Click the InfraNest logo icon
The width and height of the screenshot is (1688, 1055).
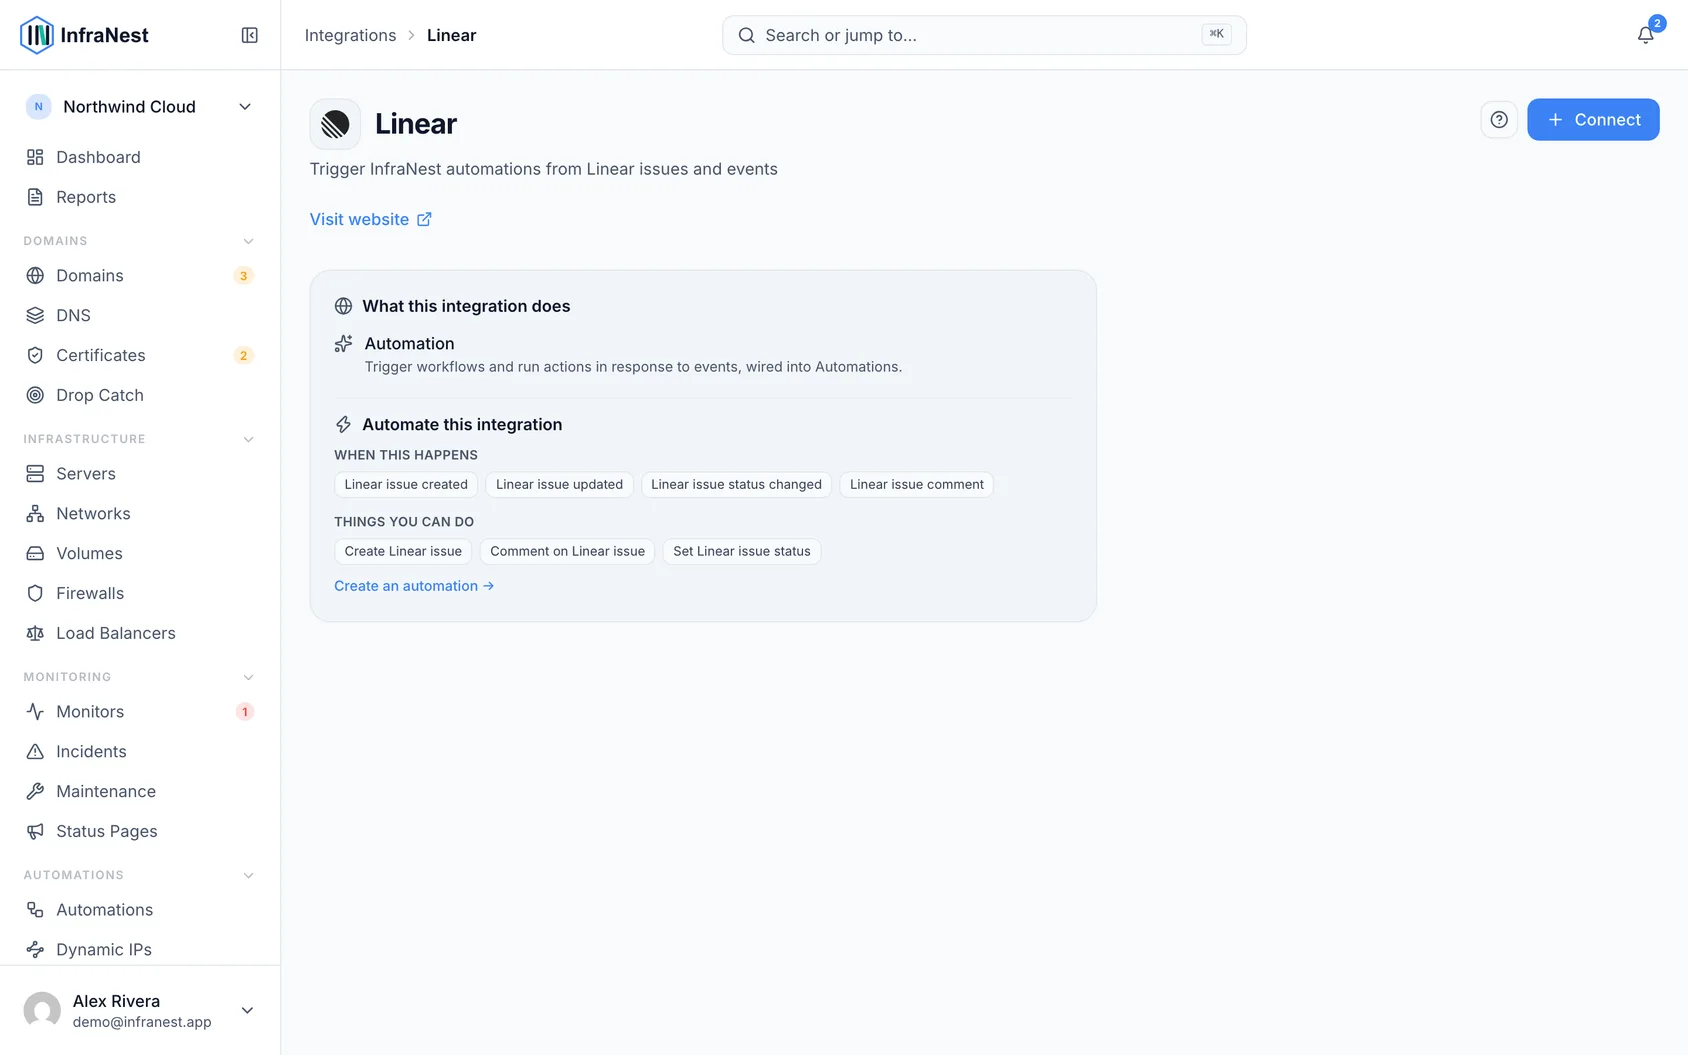[37, 35]
